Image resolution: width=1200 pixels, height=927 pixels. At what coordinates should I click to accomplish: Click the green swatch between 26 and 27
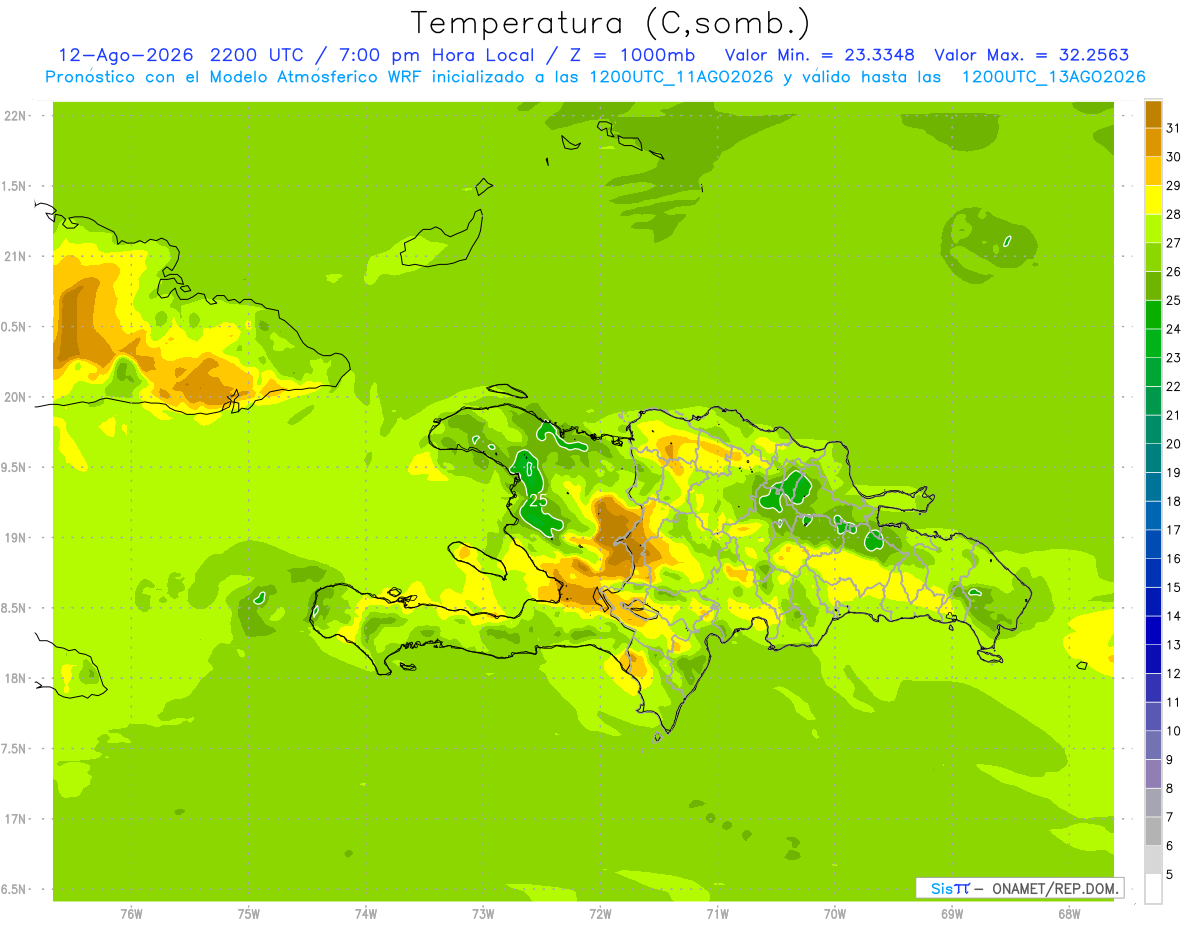[x=1153, y=257]
